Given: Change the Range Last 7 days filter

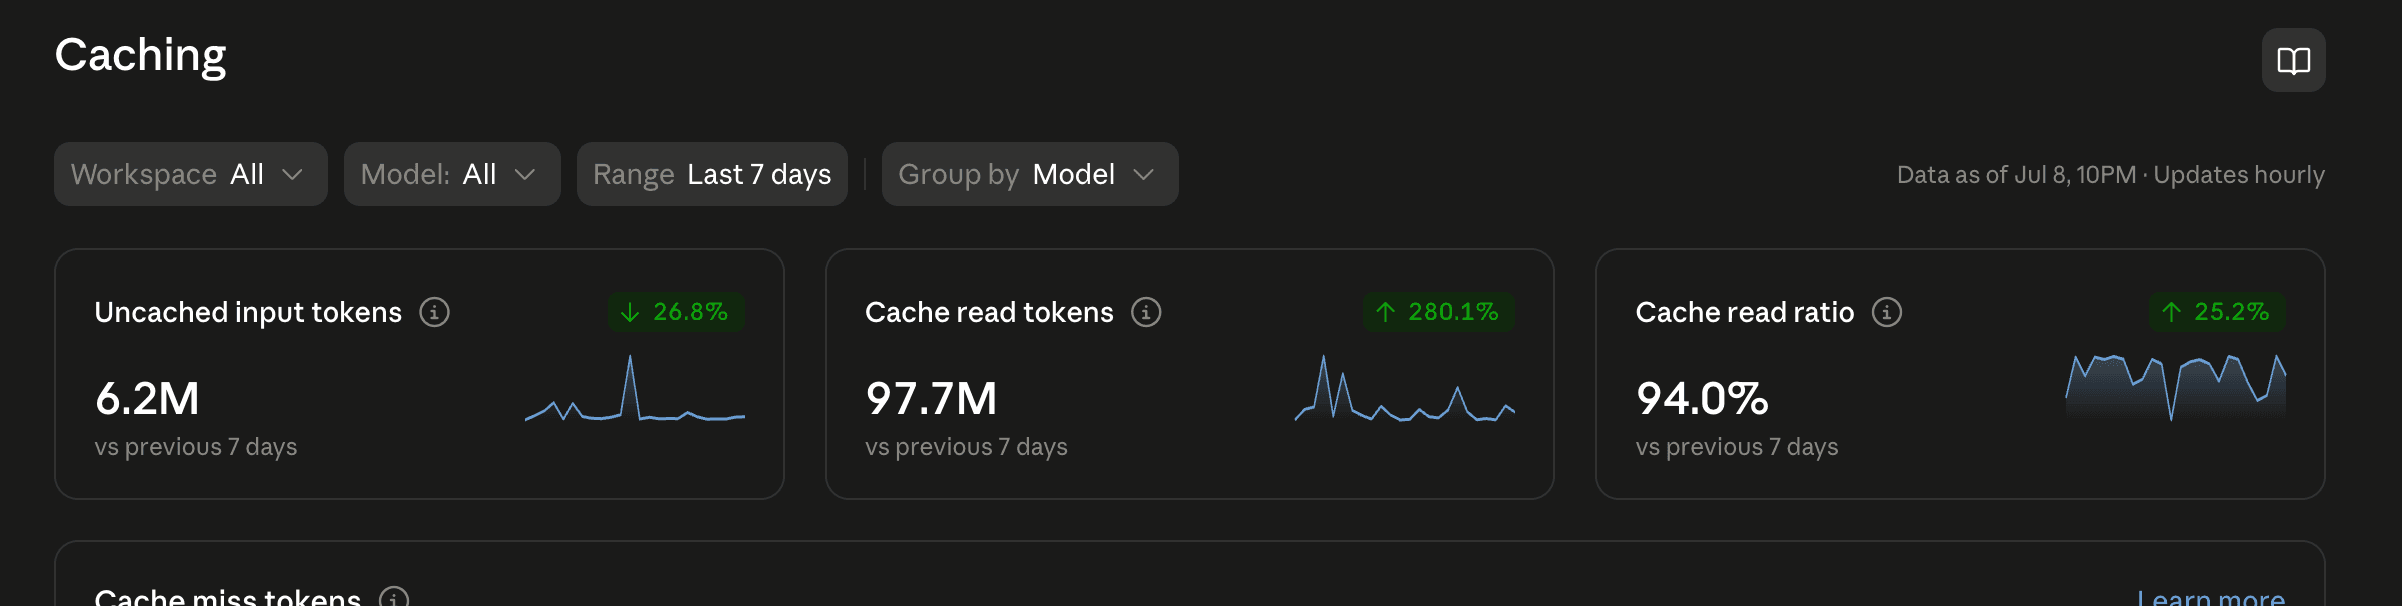Looking at the screenshot, I should pos(712,174).
